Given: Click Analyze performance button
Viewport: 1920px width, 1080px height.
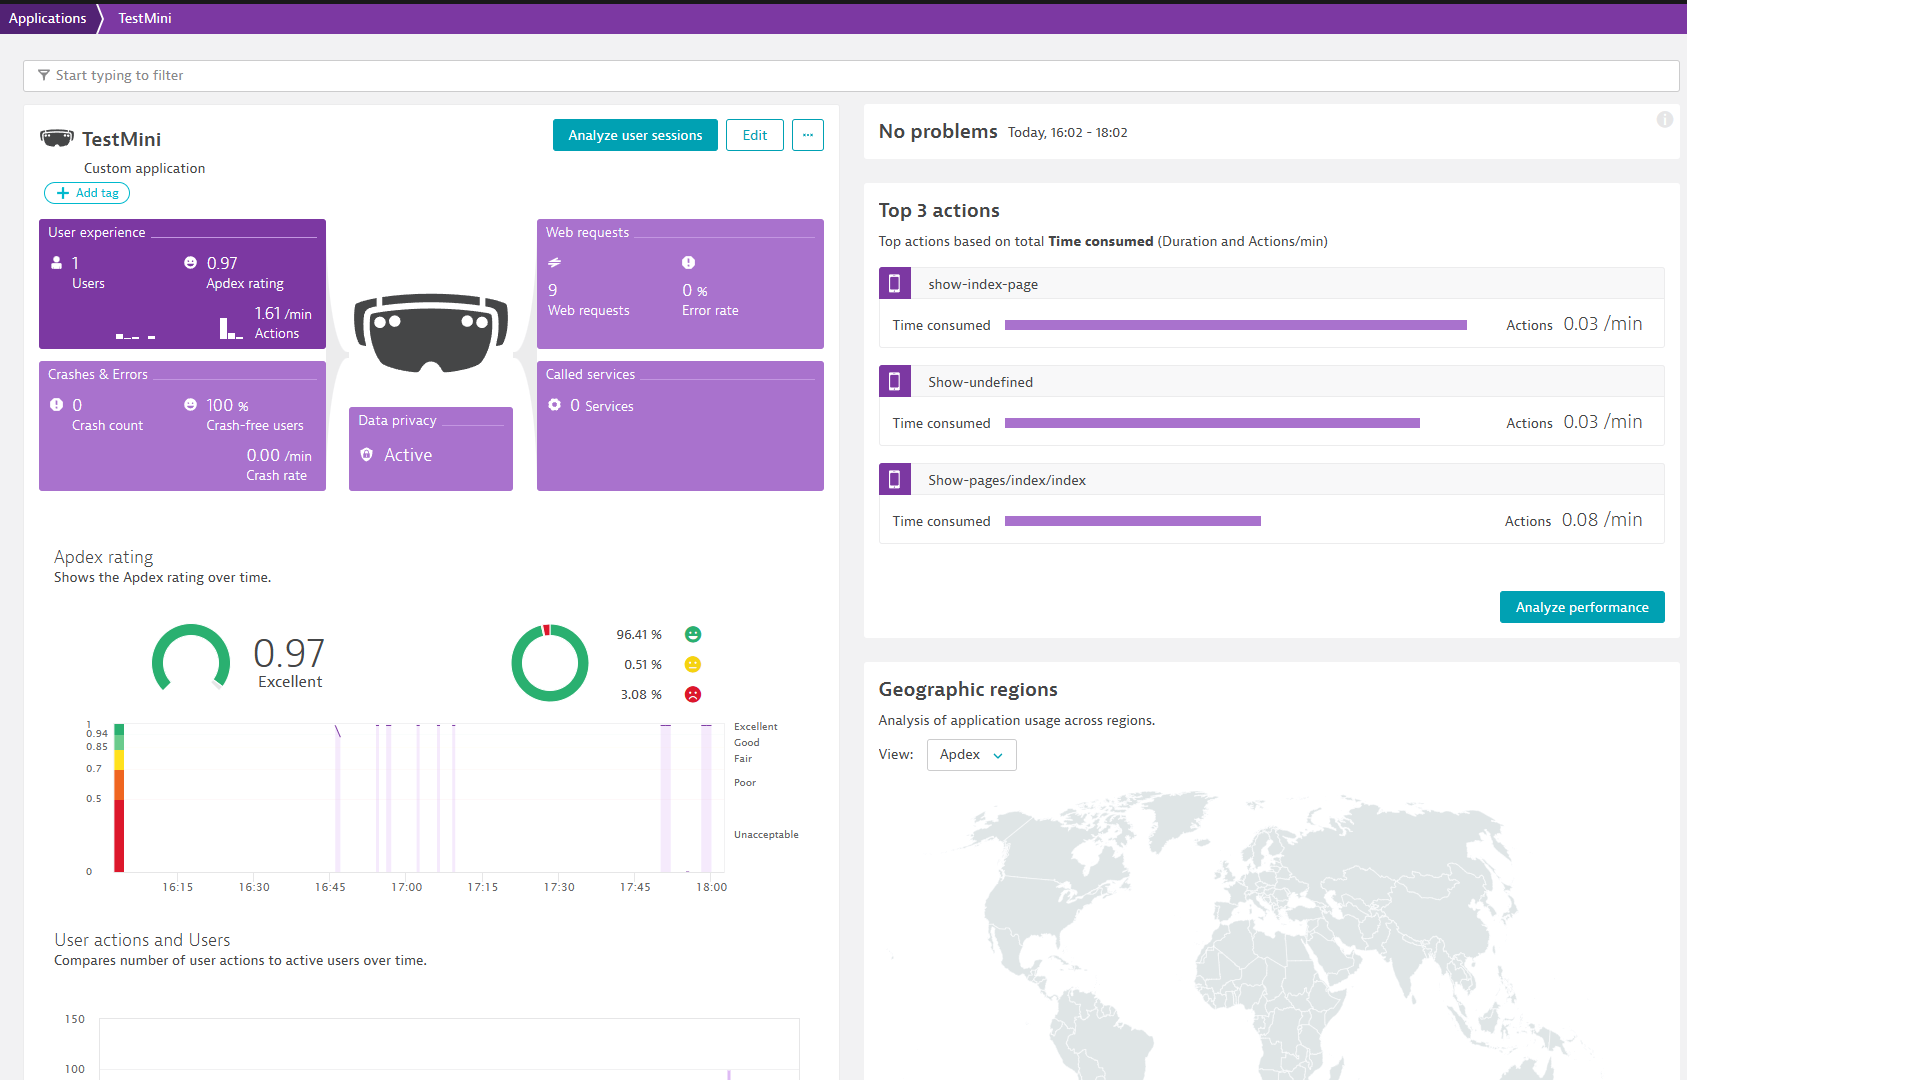Looking at the screenshot, I should pyautogui.click(x=1581, y=607).
